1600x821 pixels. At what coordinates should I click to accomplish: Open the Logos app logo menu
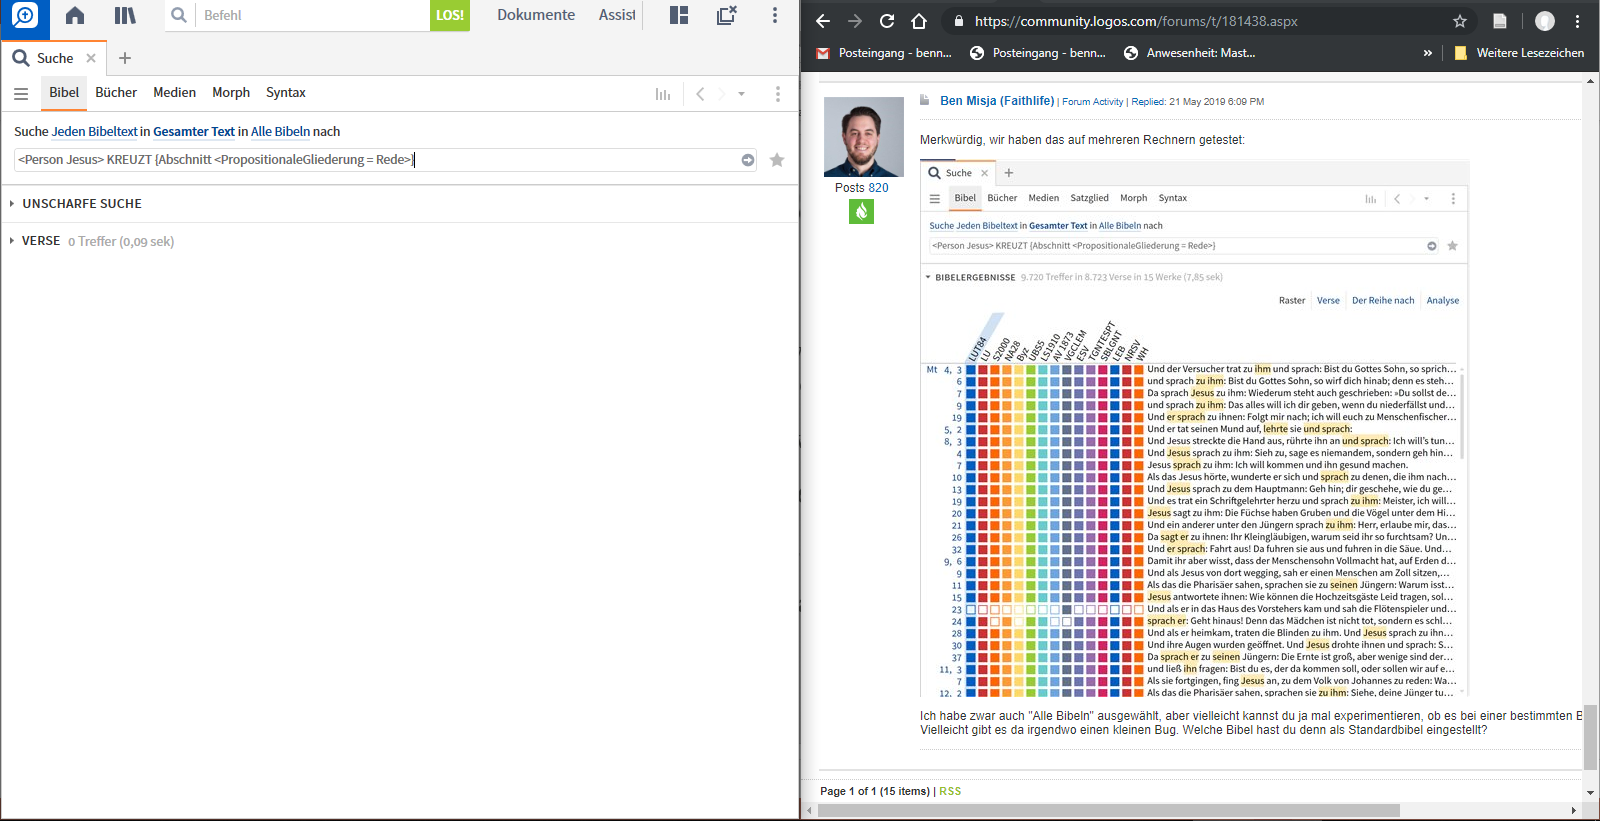(24, 16)
